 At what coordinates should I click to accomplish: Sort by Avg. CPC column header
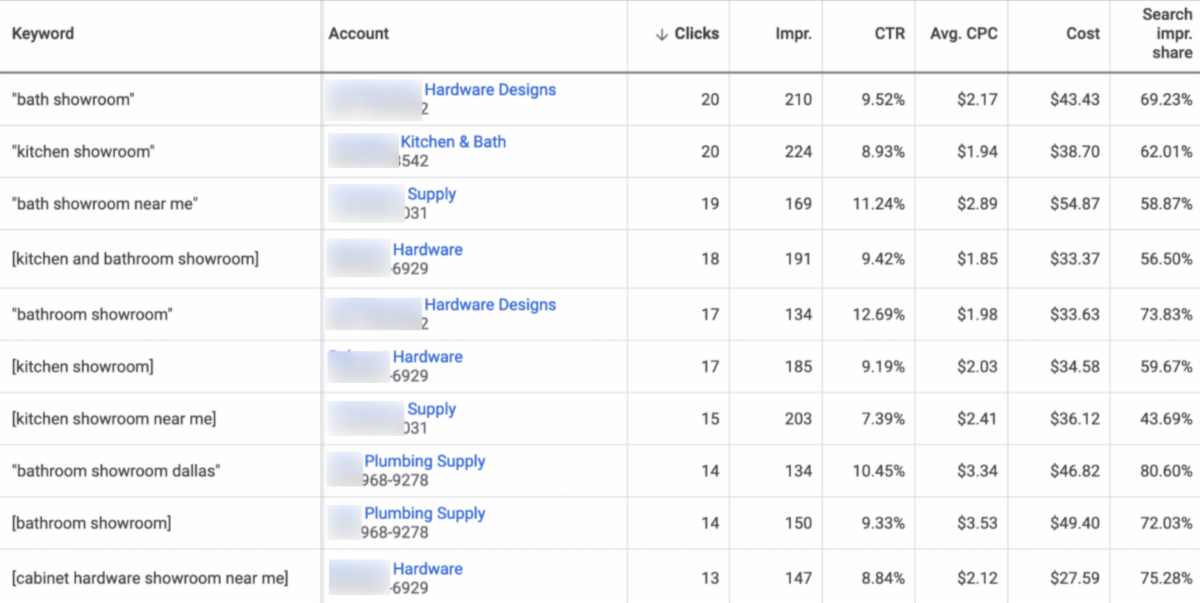click(964, 33)
